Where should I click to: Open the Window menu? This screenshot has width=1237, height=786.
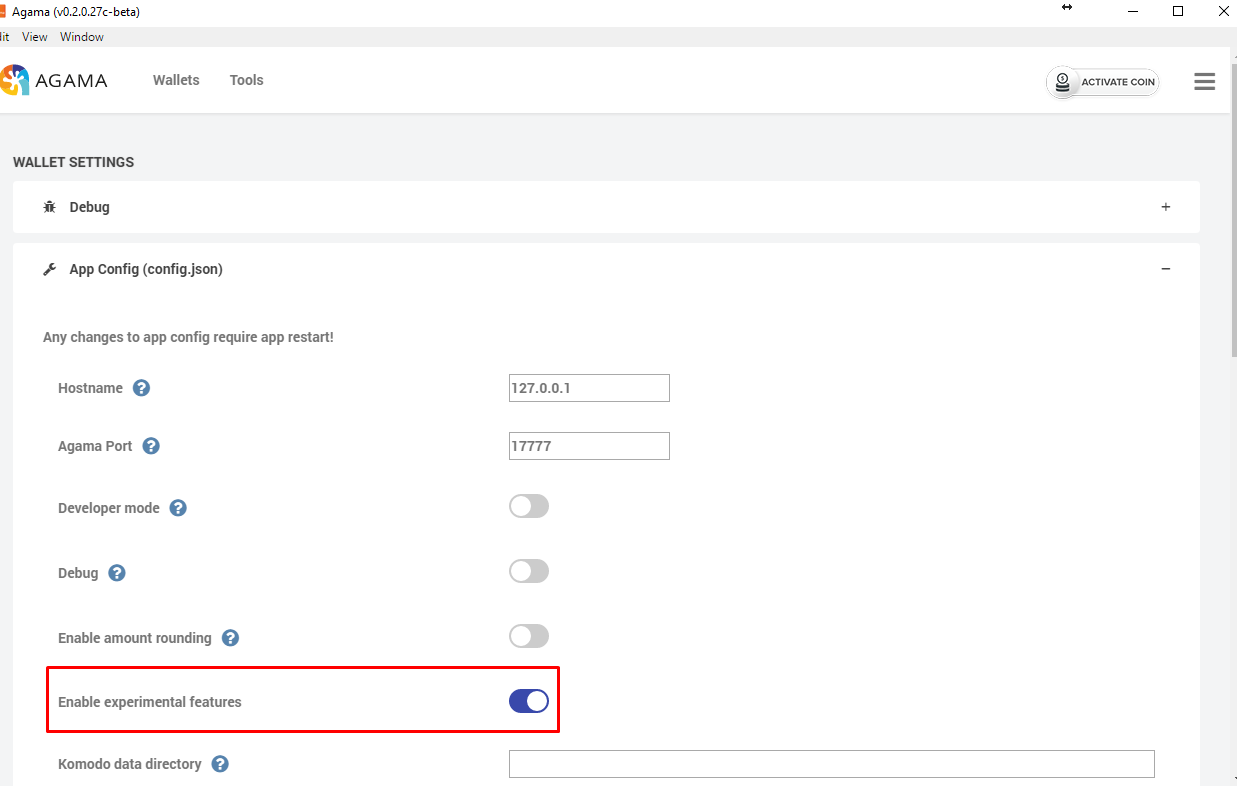coord(82,37)
